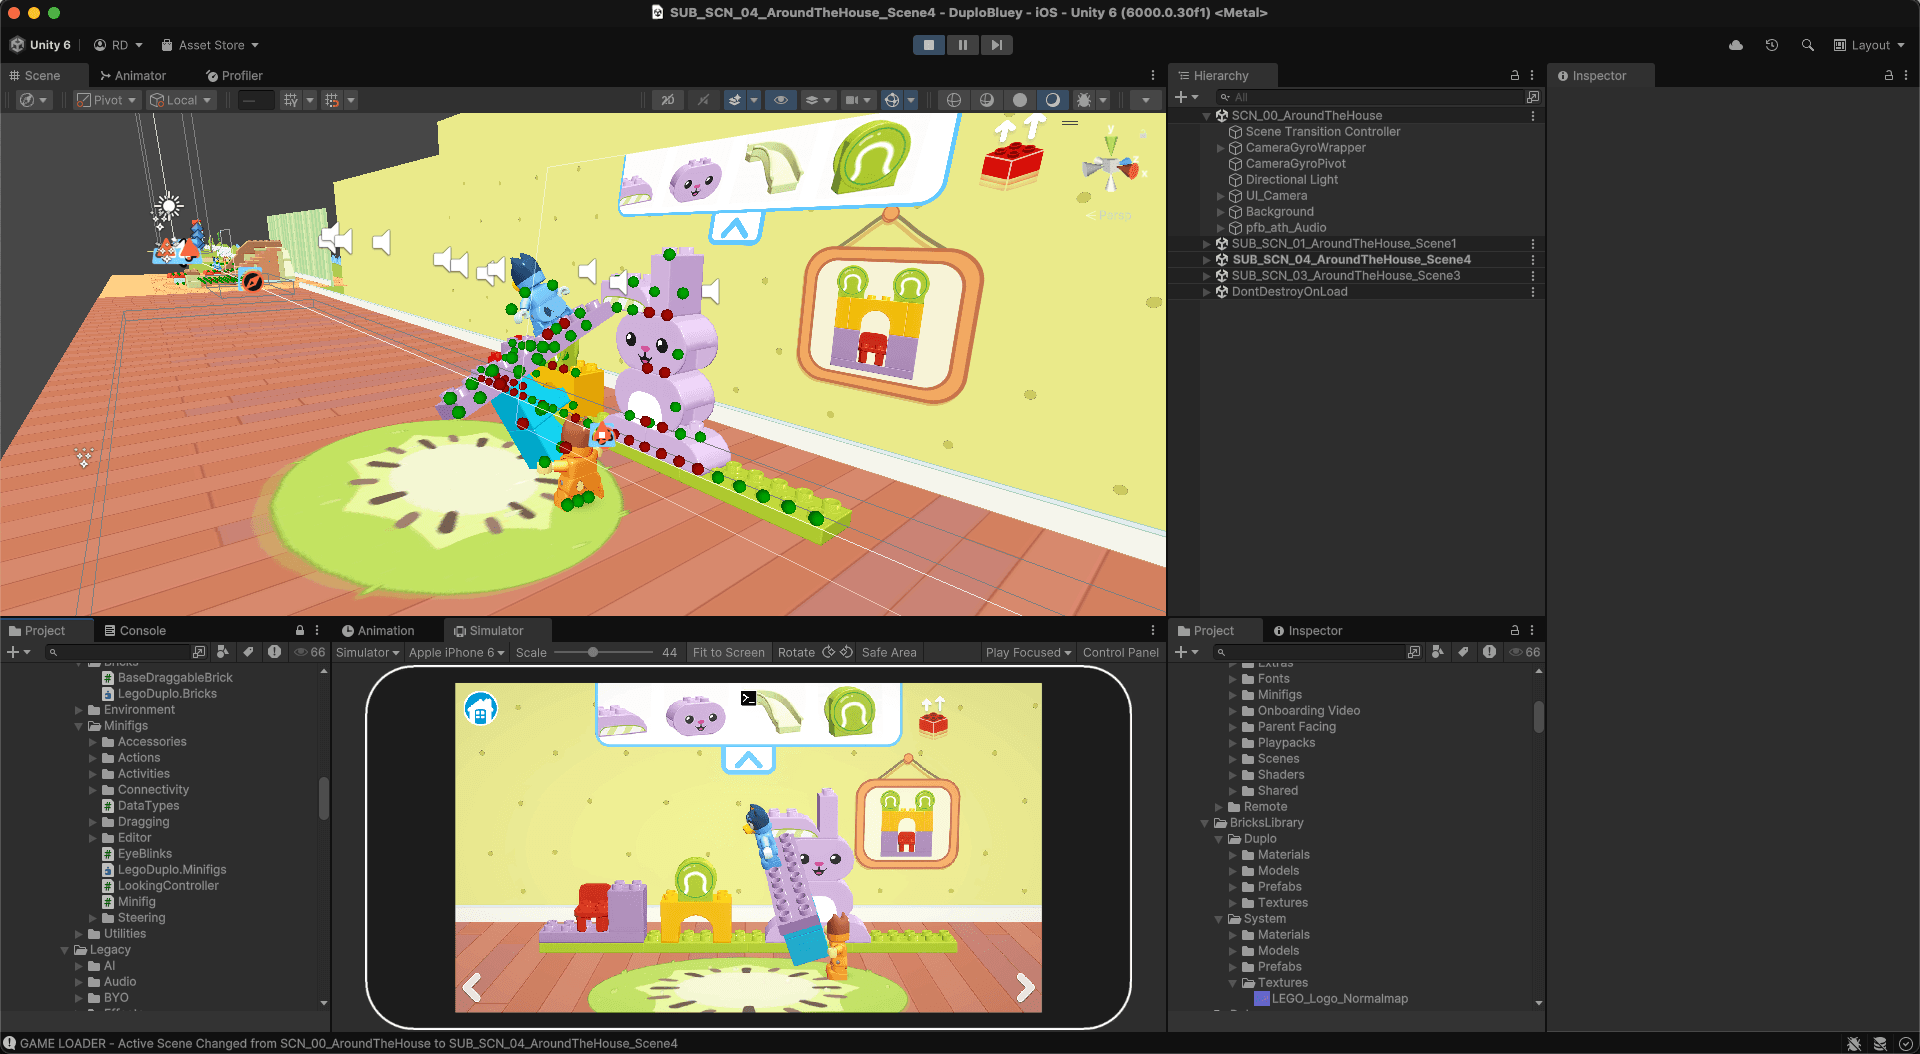Open the debug bug icon in status bar

point(1854,1043)
